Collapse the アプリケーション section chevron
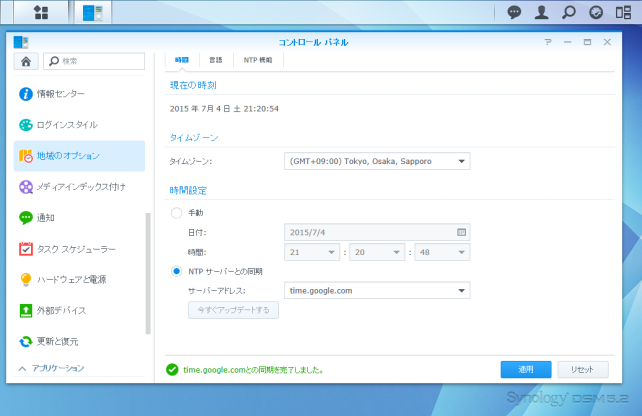Image resolution: width=642 pixels, height=416 pixels. point(23,369)
